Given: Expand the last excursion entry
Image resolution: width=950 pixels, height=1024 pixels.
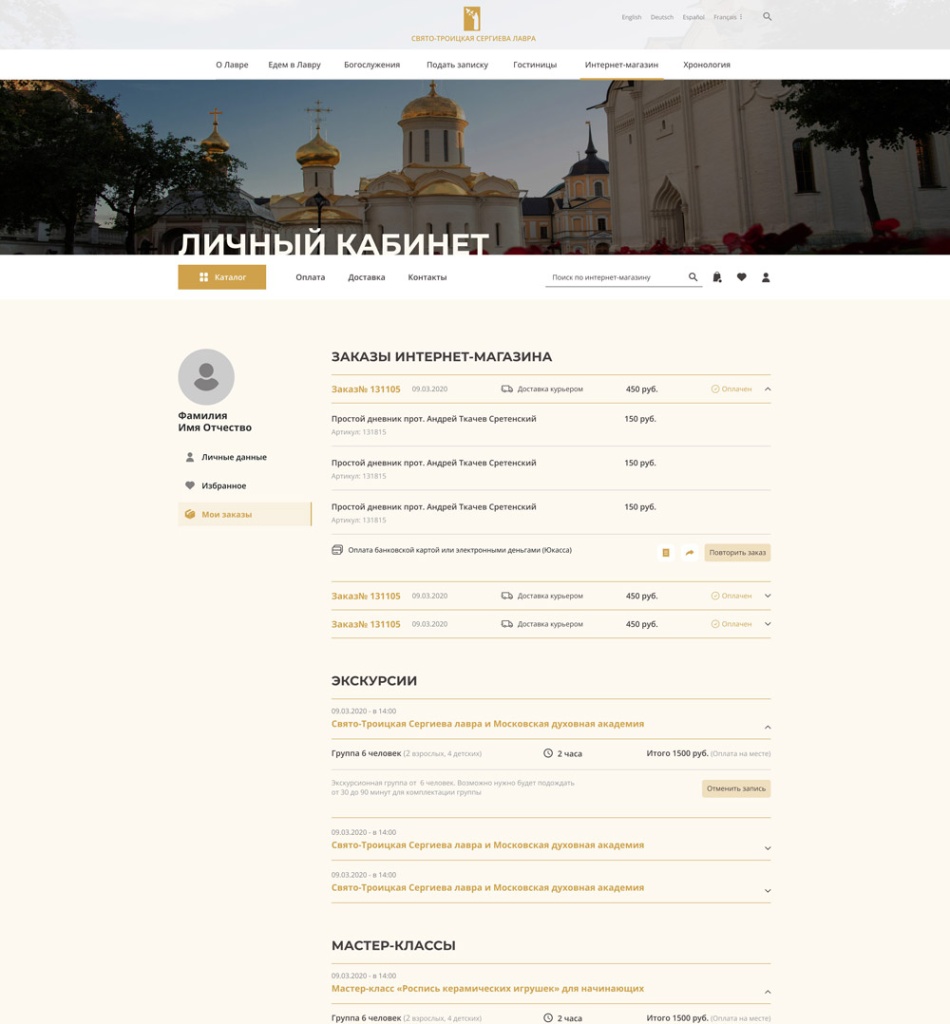Looking at the screenshot, I should [768, 891].
